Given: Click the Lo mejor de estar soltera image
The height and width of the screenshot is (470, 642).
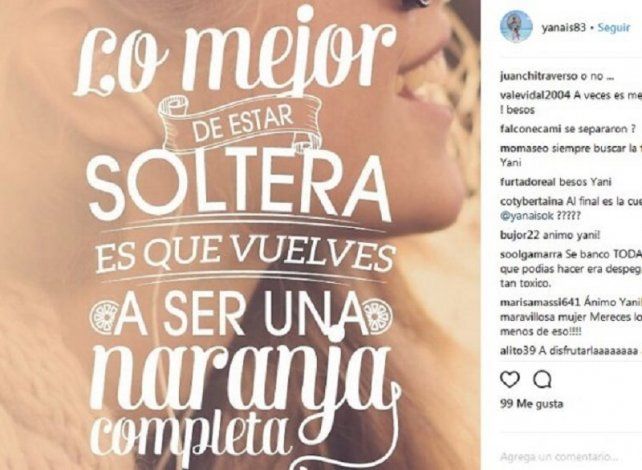Looking at the screenshot, I should click(240, 235).
